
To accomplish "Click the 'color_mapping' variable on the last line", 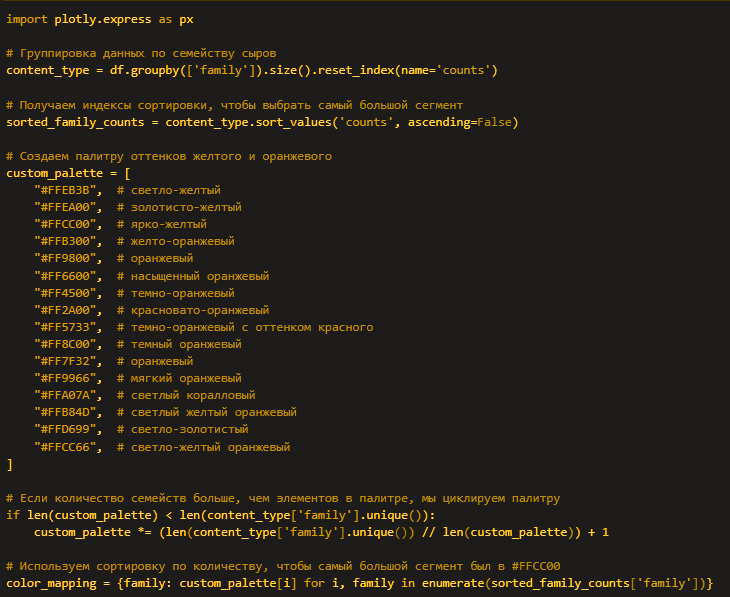I will 50,583.
